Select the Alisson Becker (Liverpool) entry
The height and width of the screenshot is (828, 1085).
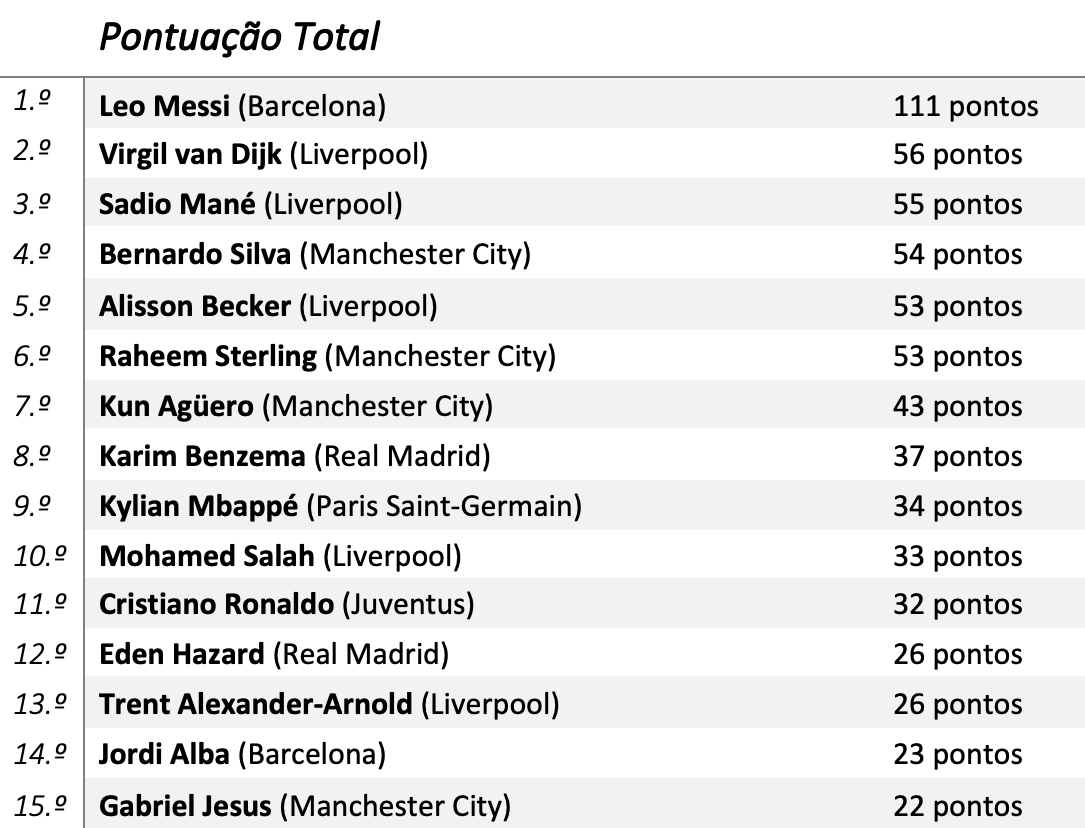click(268, 305)
